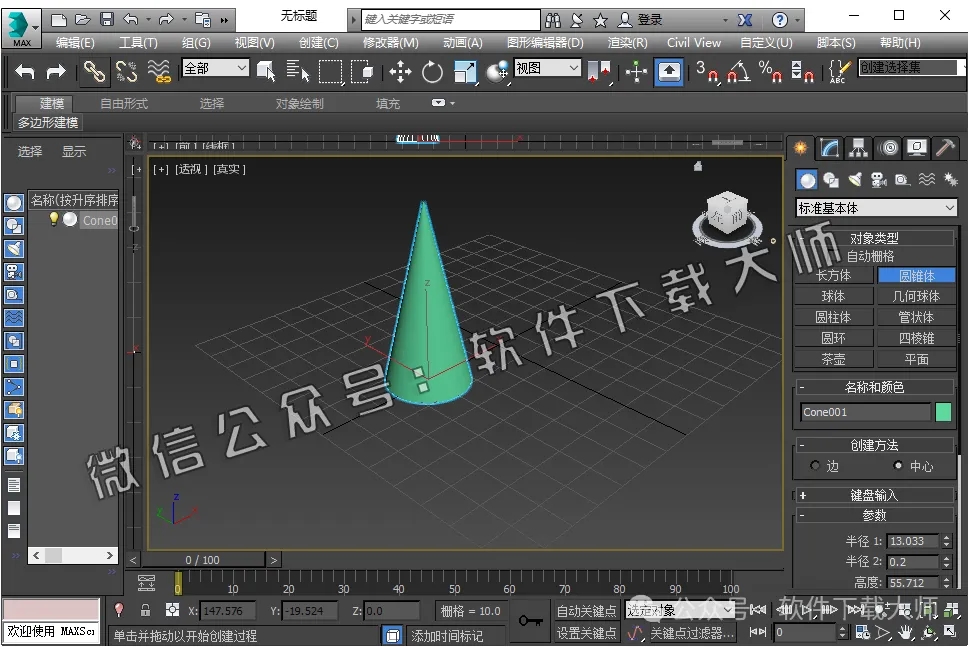969x647 pixels.
Task: Switch to the Modify command panel icon
Action: coord(829,150)
